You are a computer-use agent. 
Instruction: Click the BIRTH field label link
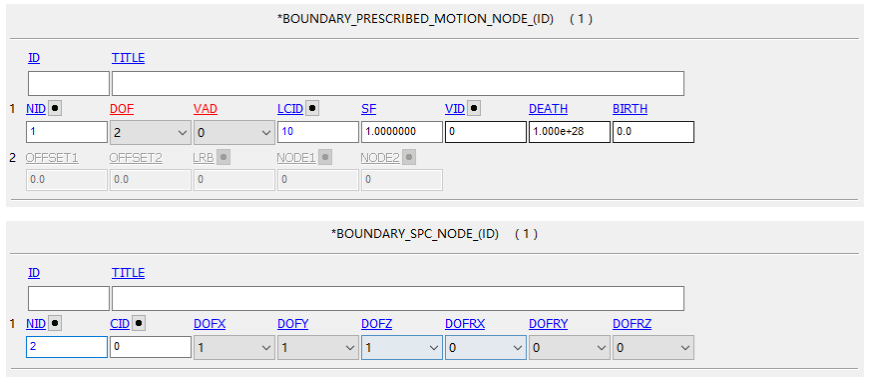[630, 109]
